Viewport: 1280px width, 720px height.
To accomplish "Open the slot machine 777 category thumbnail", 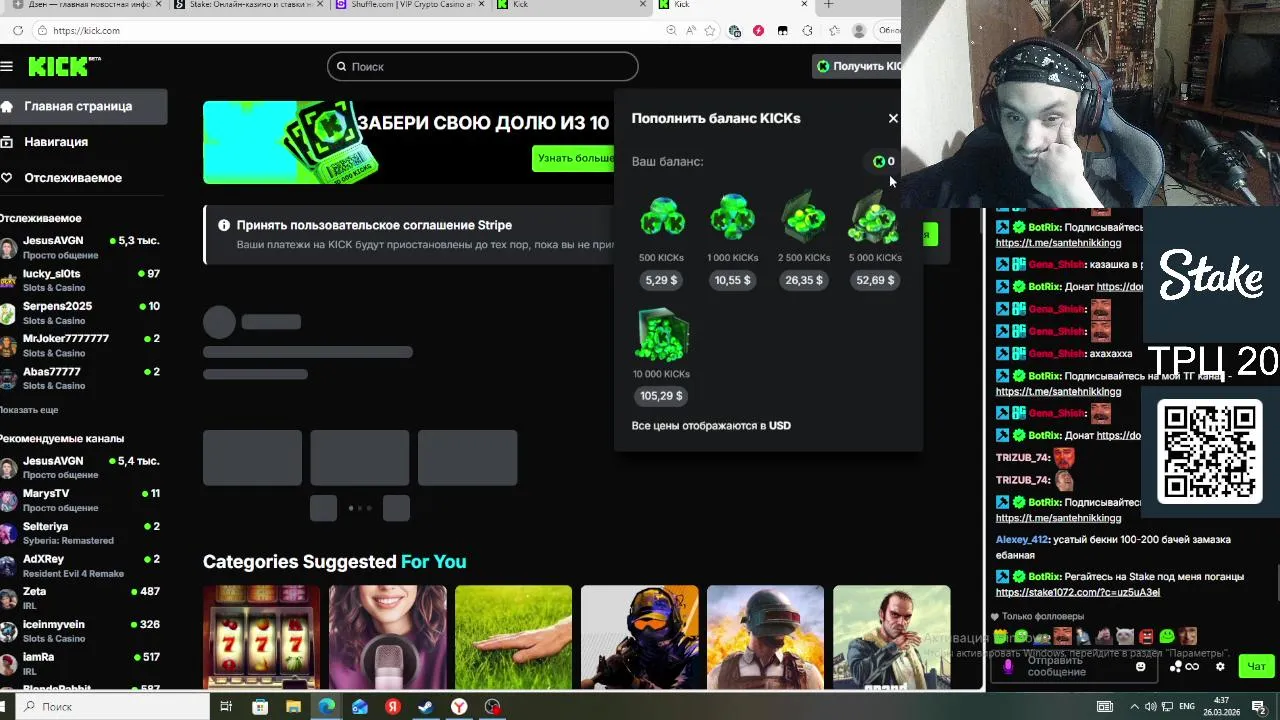I will click(x=261, y=637).
